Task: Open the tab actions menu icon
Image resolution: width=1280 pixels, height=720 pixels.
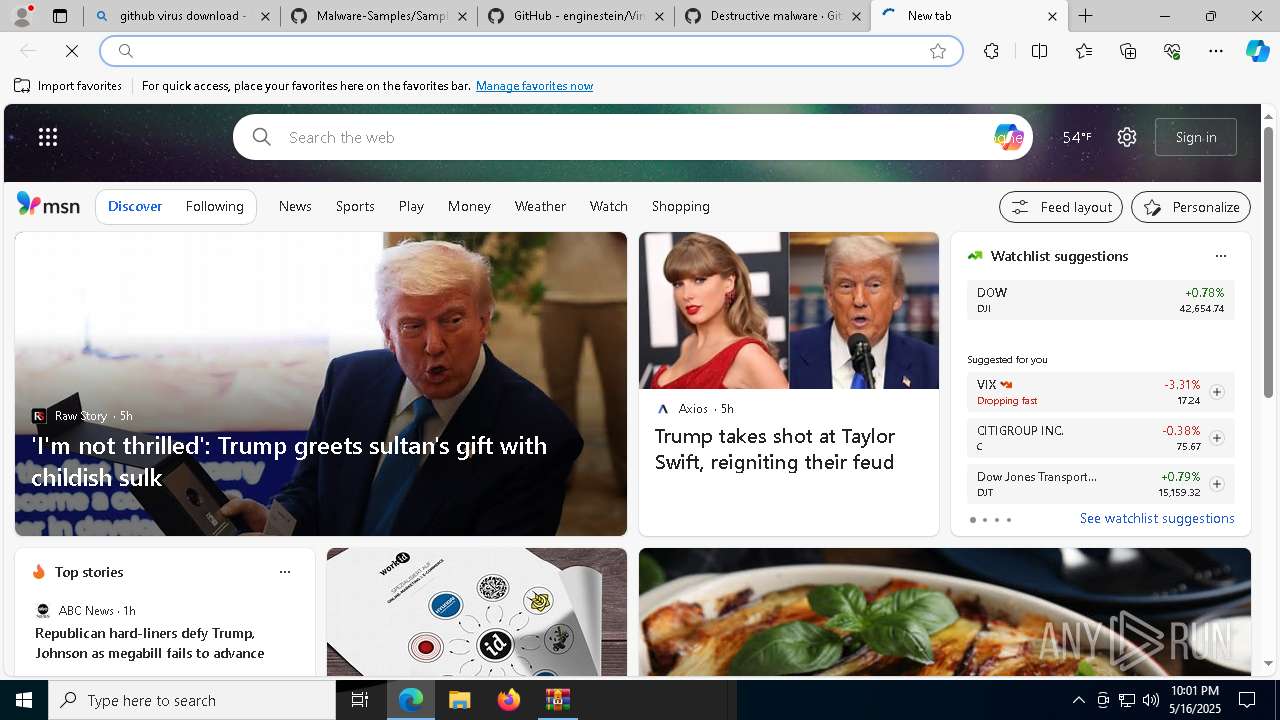Action: [x=60, y=16]
